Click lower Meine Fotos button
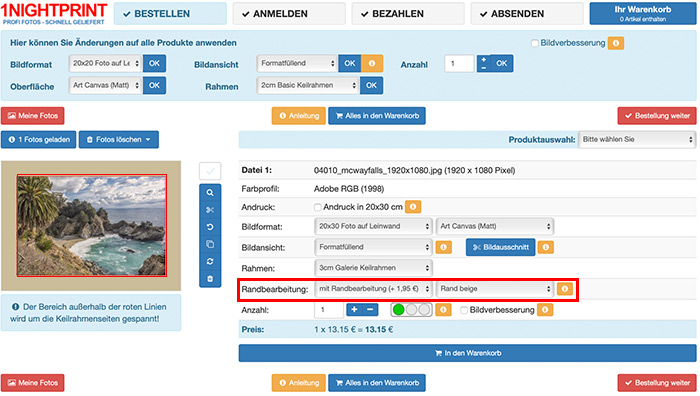 [33, 383]
